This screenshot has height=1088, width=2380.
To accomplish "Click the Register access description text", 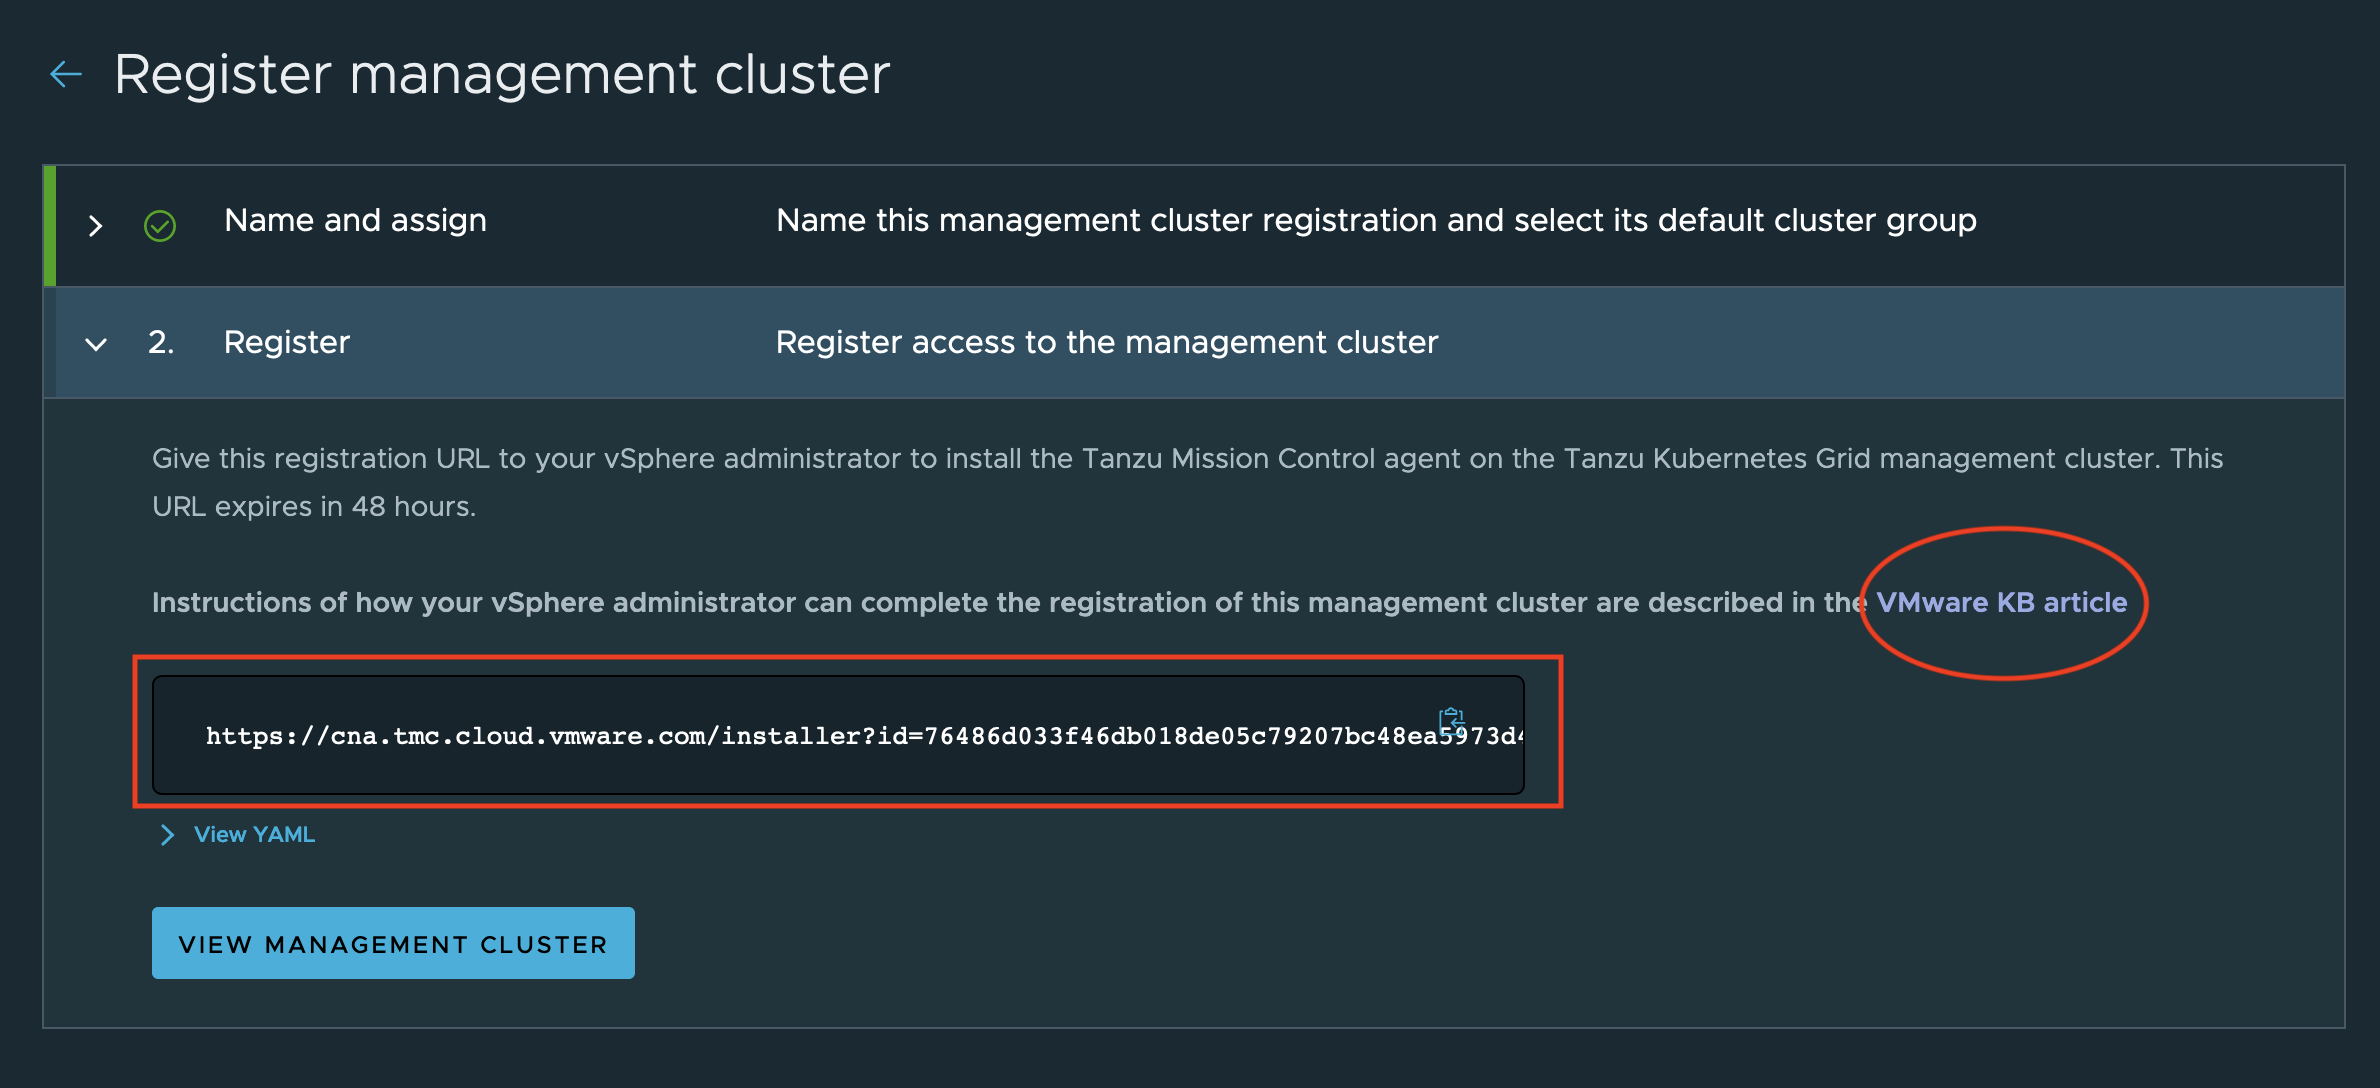I will pos(1106,342).
